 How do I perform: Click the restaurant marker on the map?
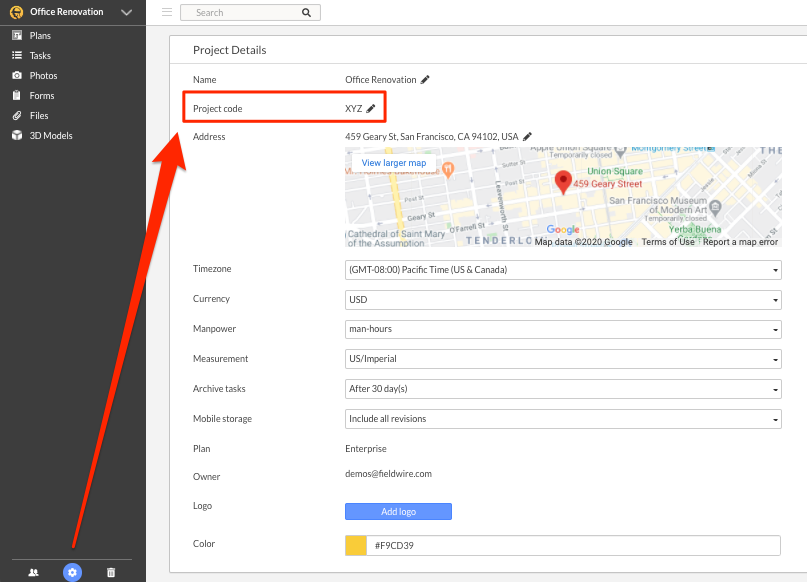point(448,169)
